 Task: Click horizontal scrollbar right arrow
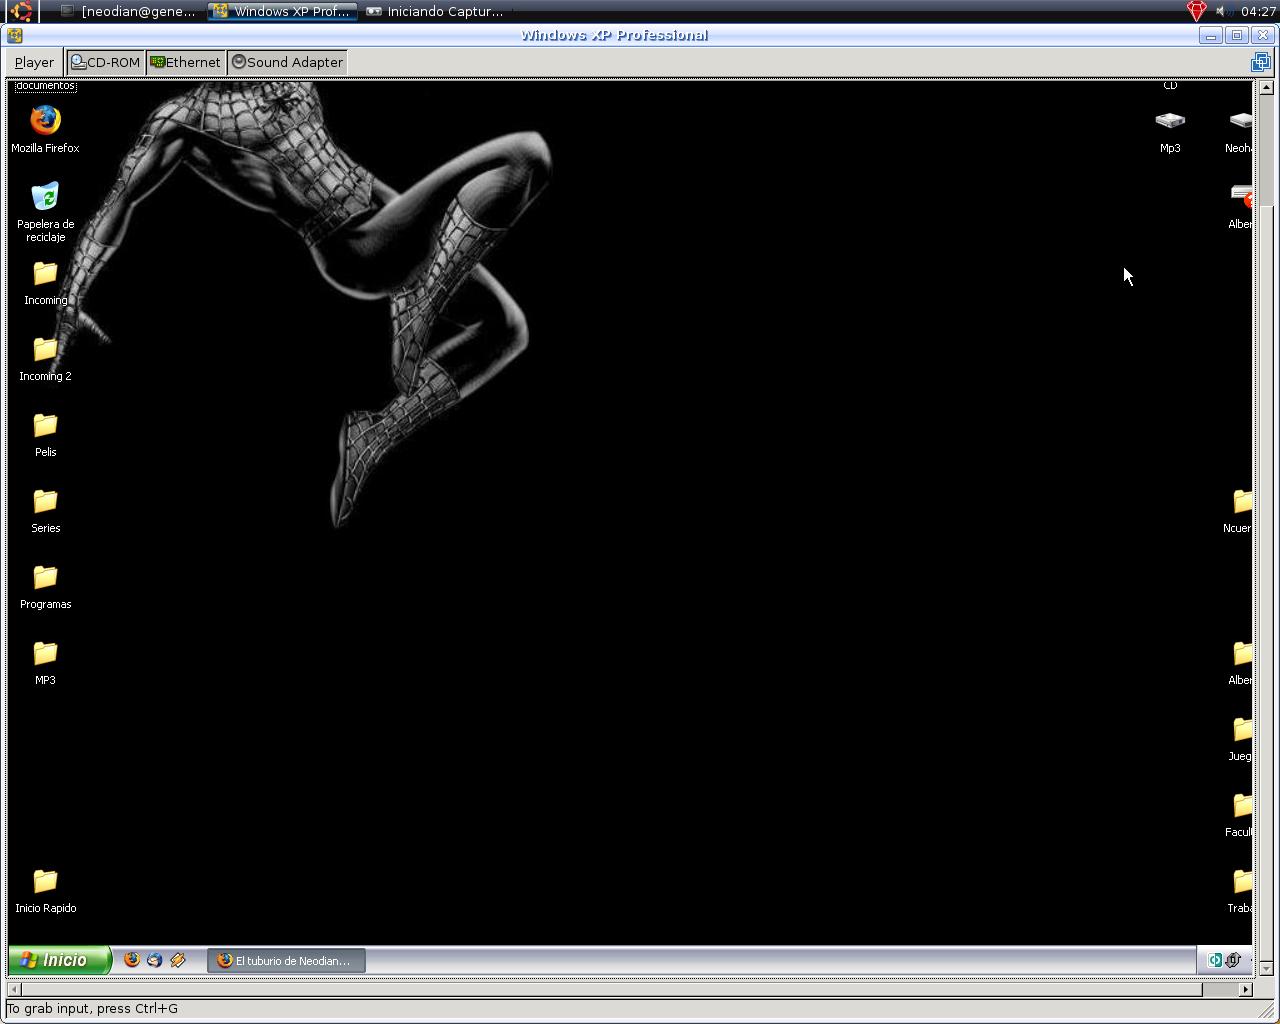point(1245,989)
